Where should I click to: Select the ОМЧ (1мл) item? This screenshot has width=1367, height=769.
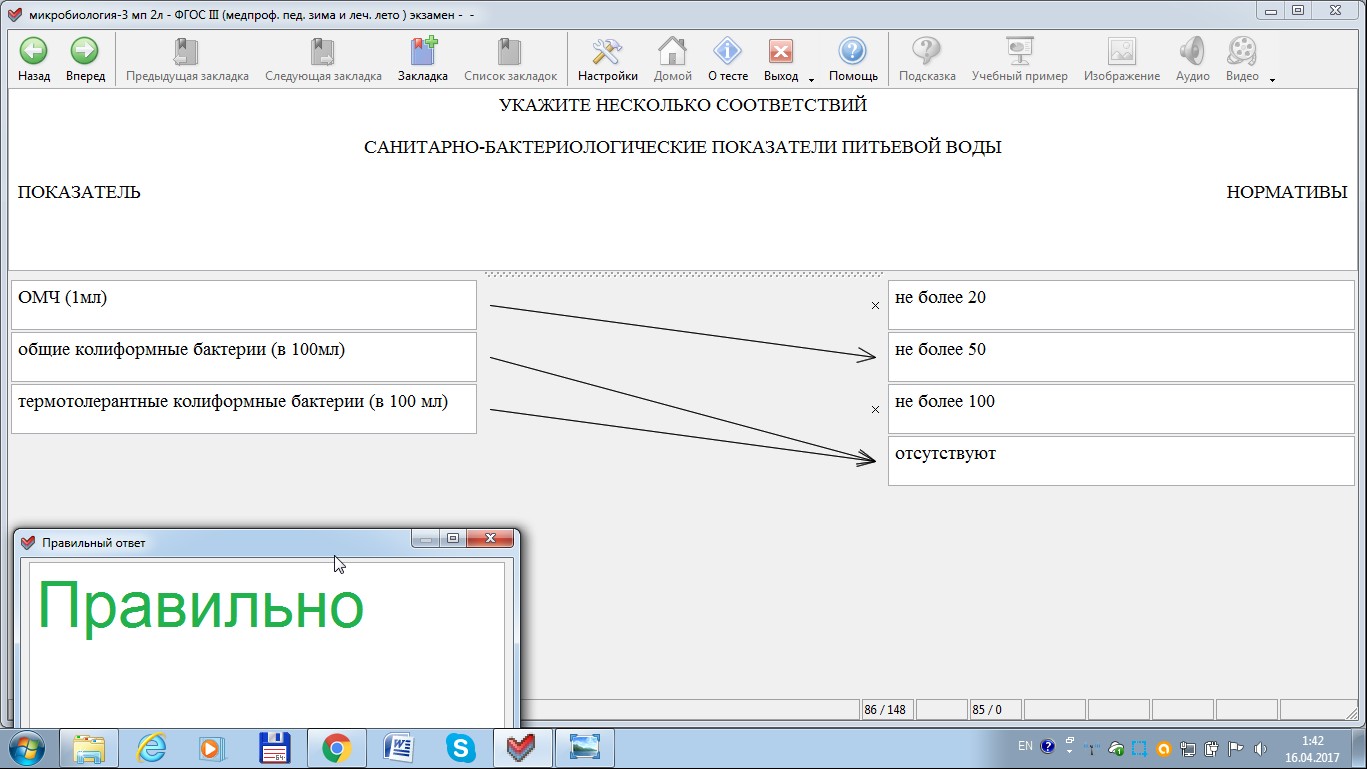(244, 305)
